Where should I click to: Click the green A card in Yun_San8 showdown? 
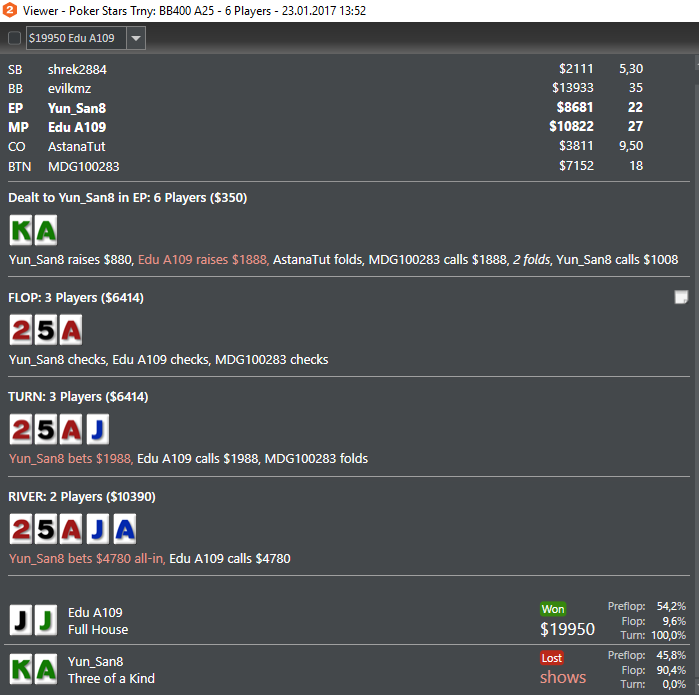(46, 669)
